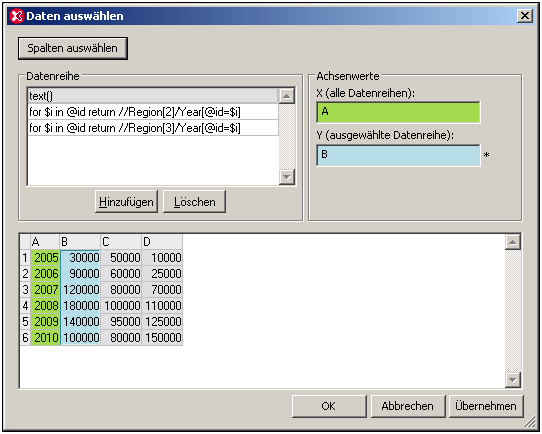Click the data table scroll-down arrow
This screenshot has width=542, height=434.
click(x=513, y=380)
